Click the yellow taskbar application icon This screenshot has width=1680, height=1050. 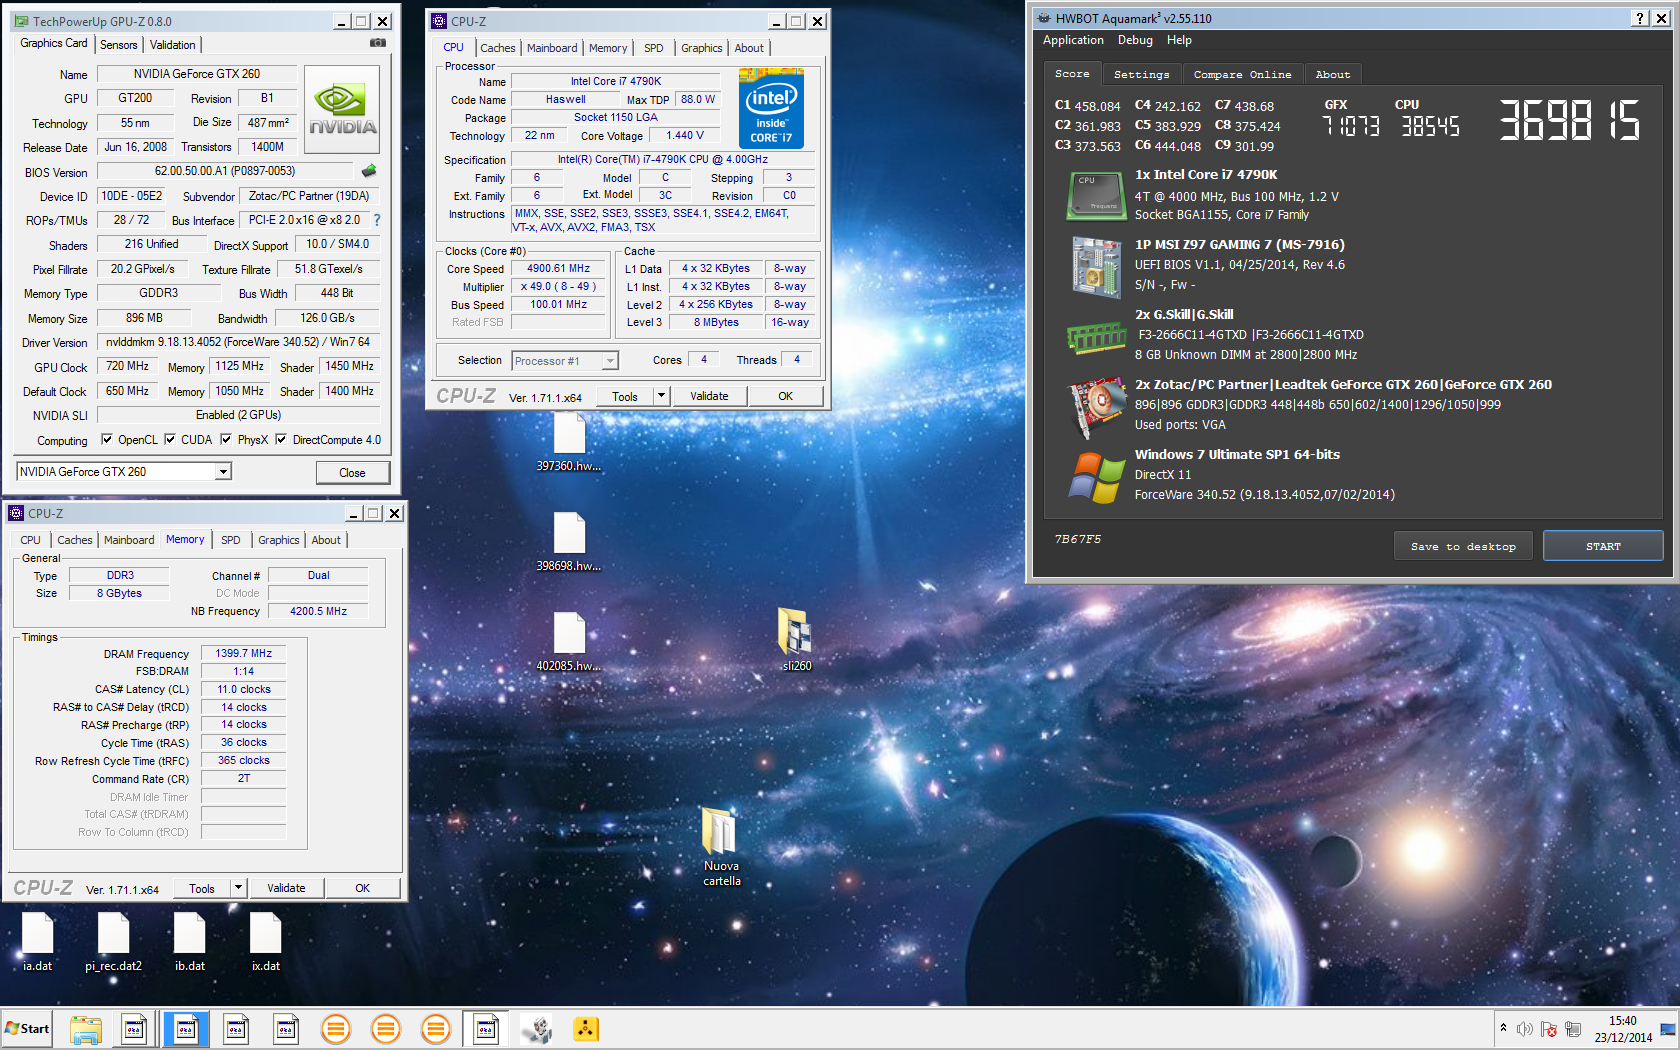click(x=586, y=1029)
